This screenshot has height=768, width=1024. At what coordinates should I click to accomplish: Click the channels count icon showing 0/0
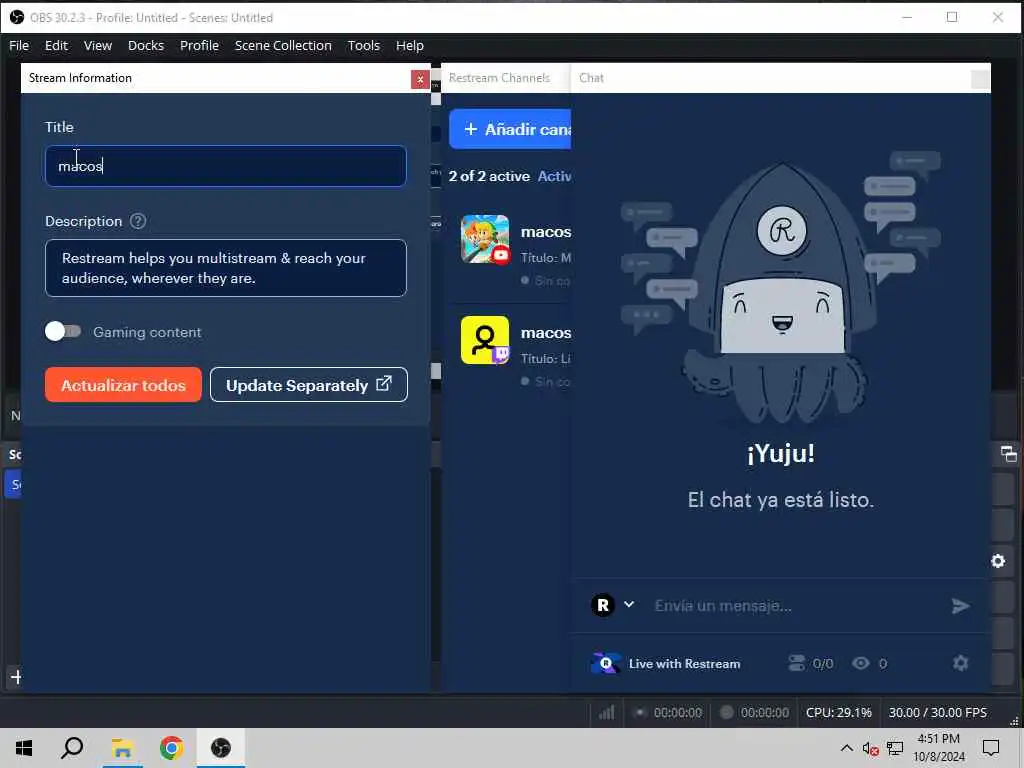[797, 664]
